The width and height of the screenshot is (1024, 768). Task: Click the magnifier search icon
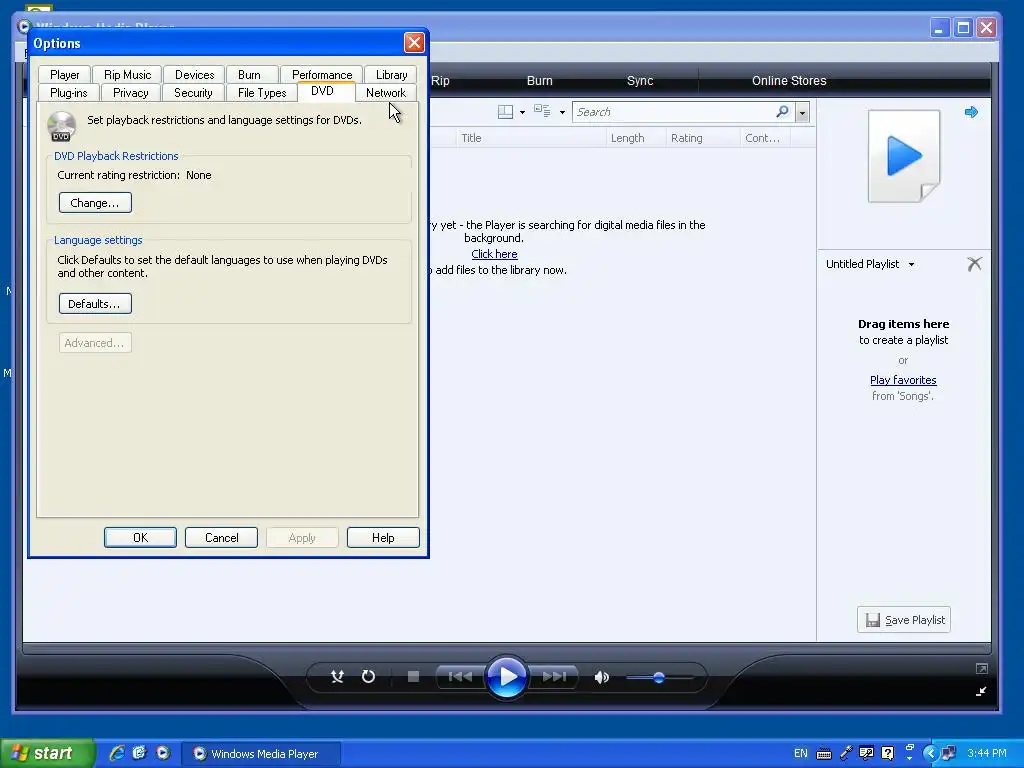tap(782, 112)
